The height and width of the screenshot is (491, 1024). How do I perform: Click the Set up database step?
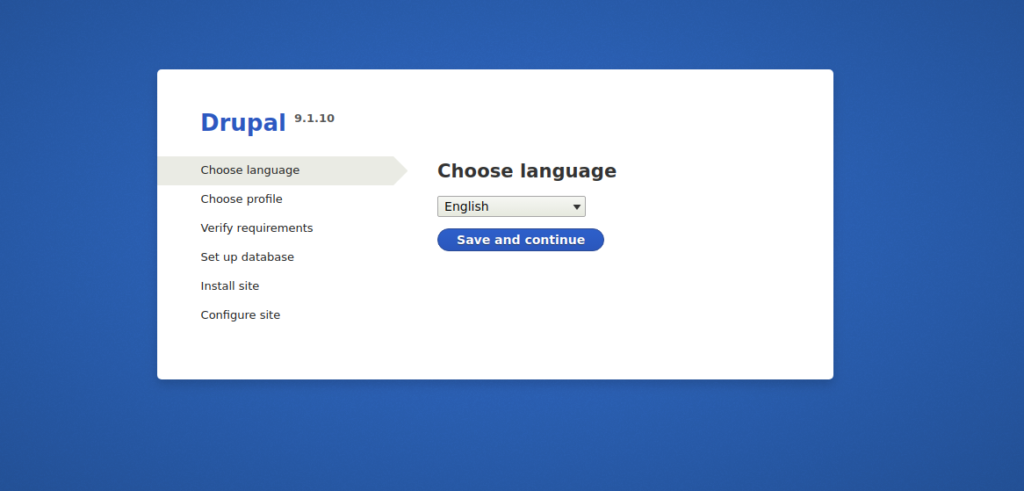(x=248, y=257)
